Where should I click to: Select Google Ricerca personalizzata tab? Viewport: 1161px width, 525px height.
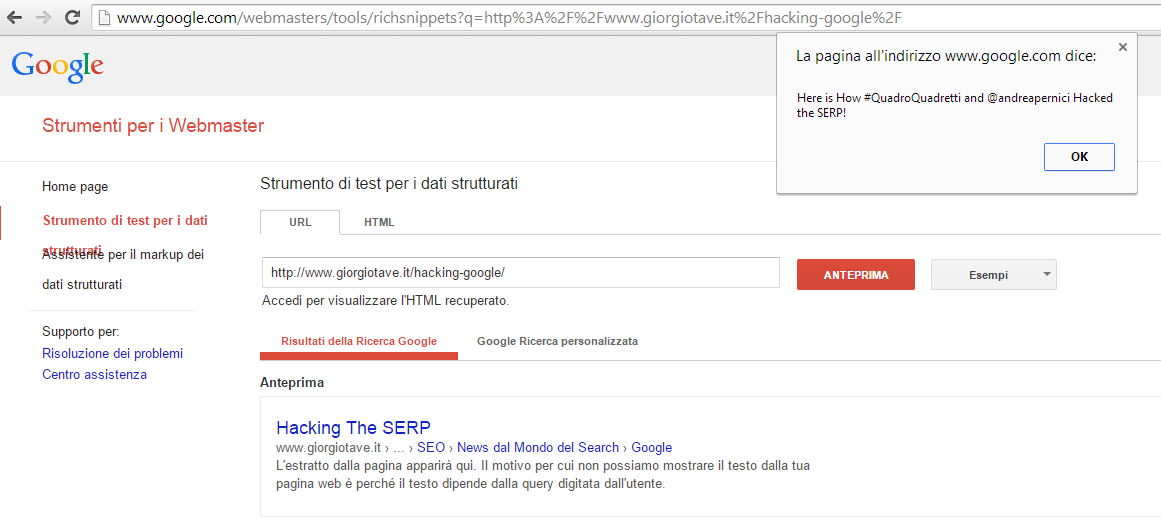click(x=558, y=341)
